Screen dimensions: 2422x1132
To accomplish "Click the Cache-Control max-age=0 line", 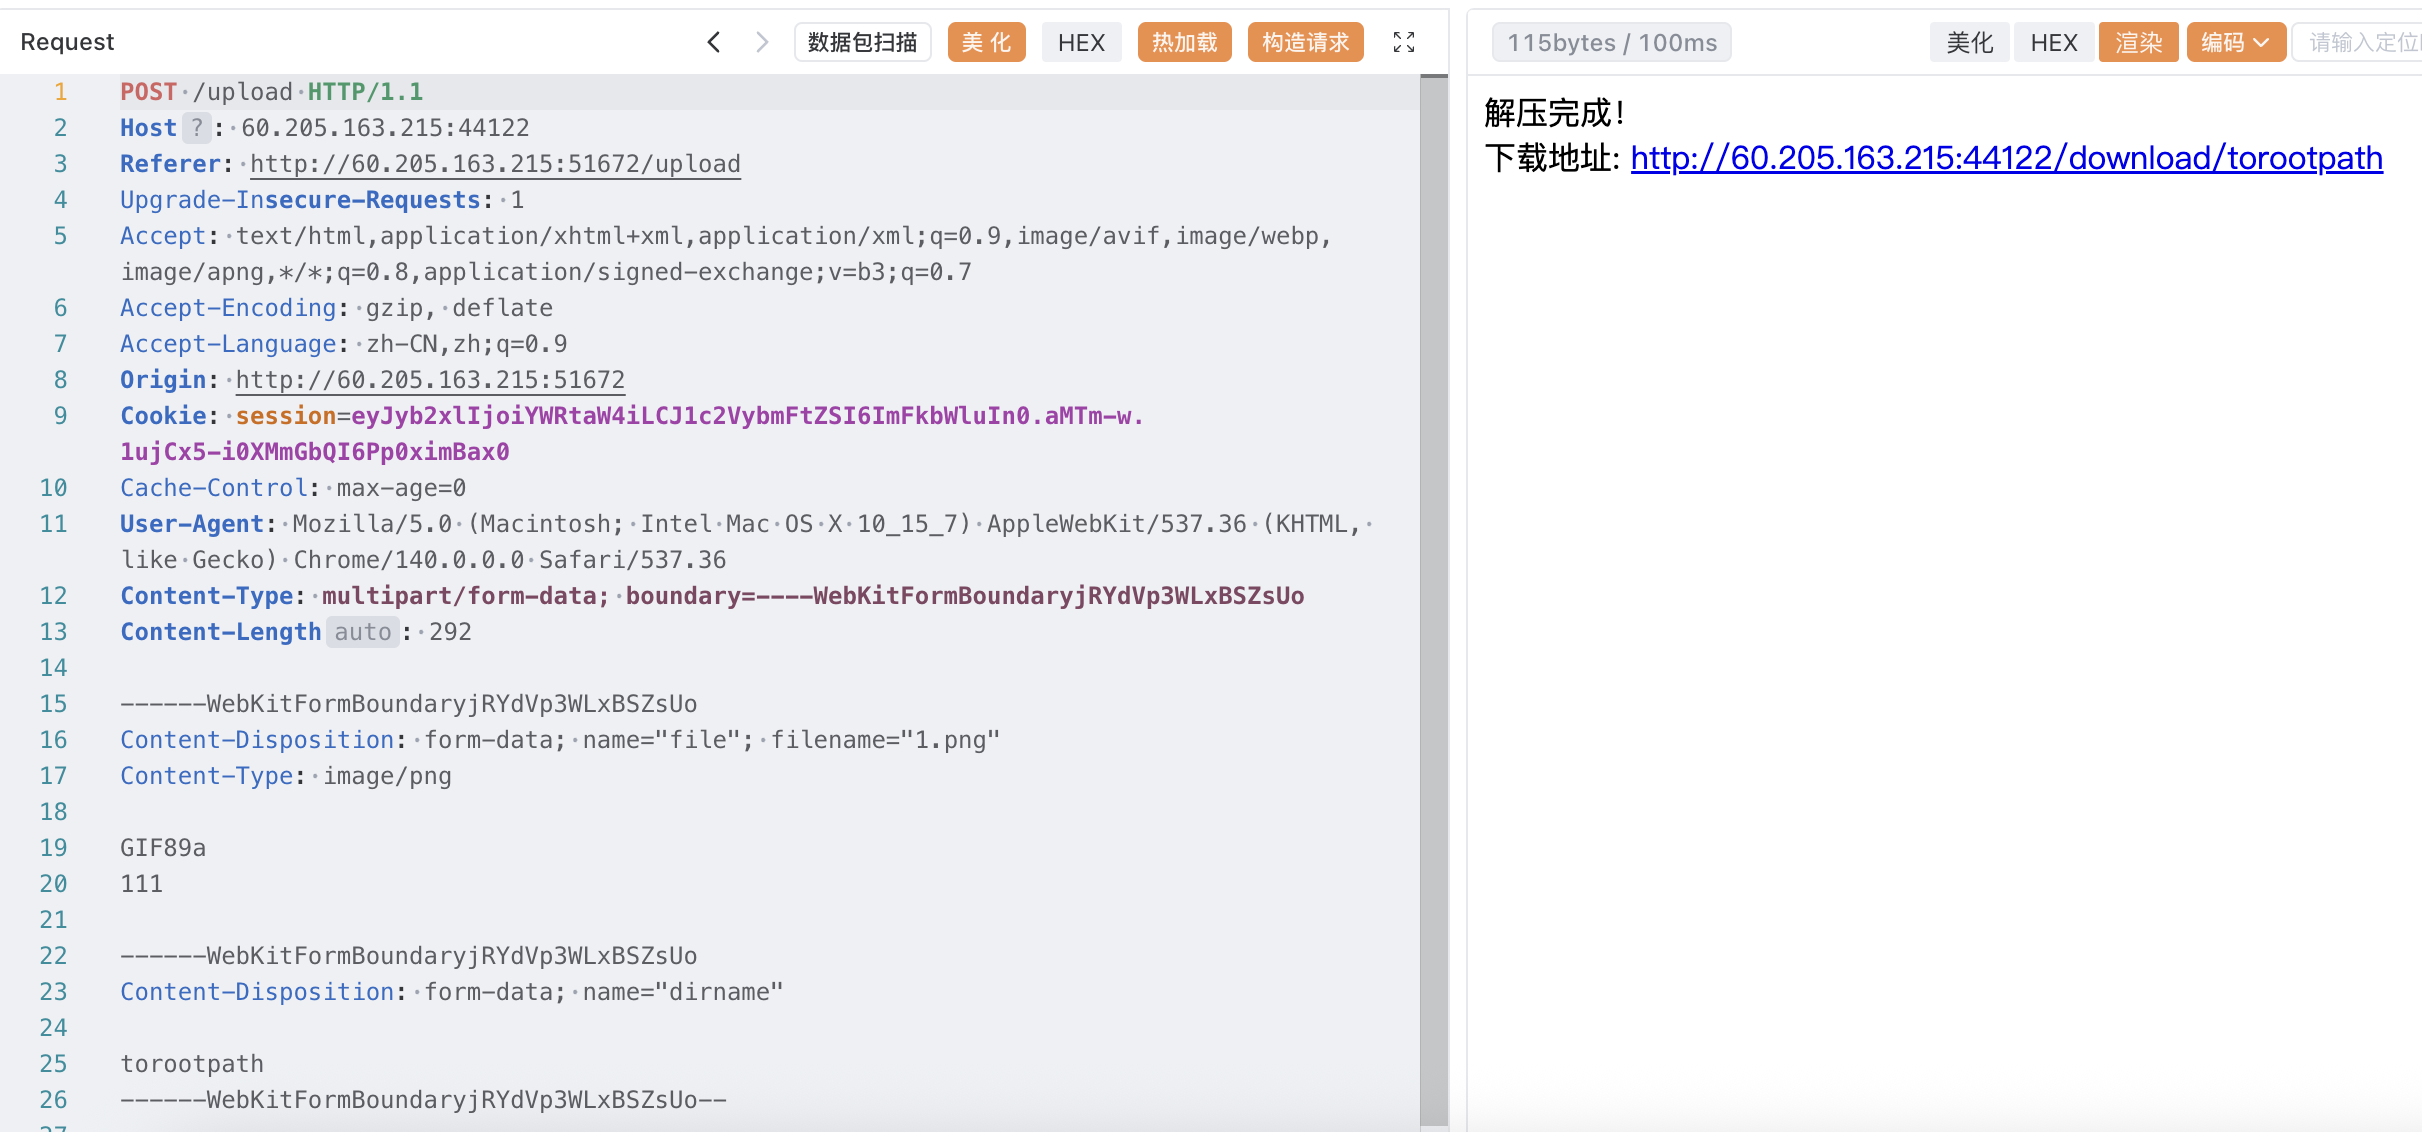I will point(293,488).
